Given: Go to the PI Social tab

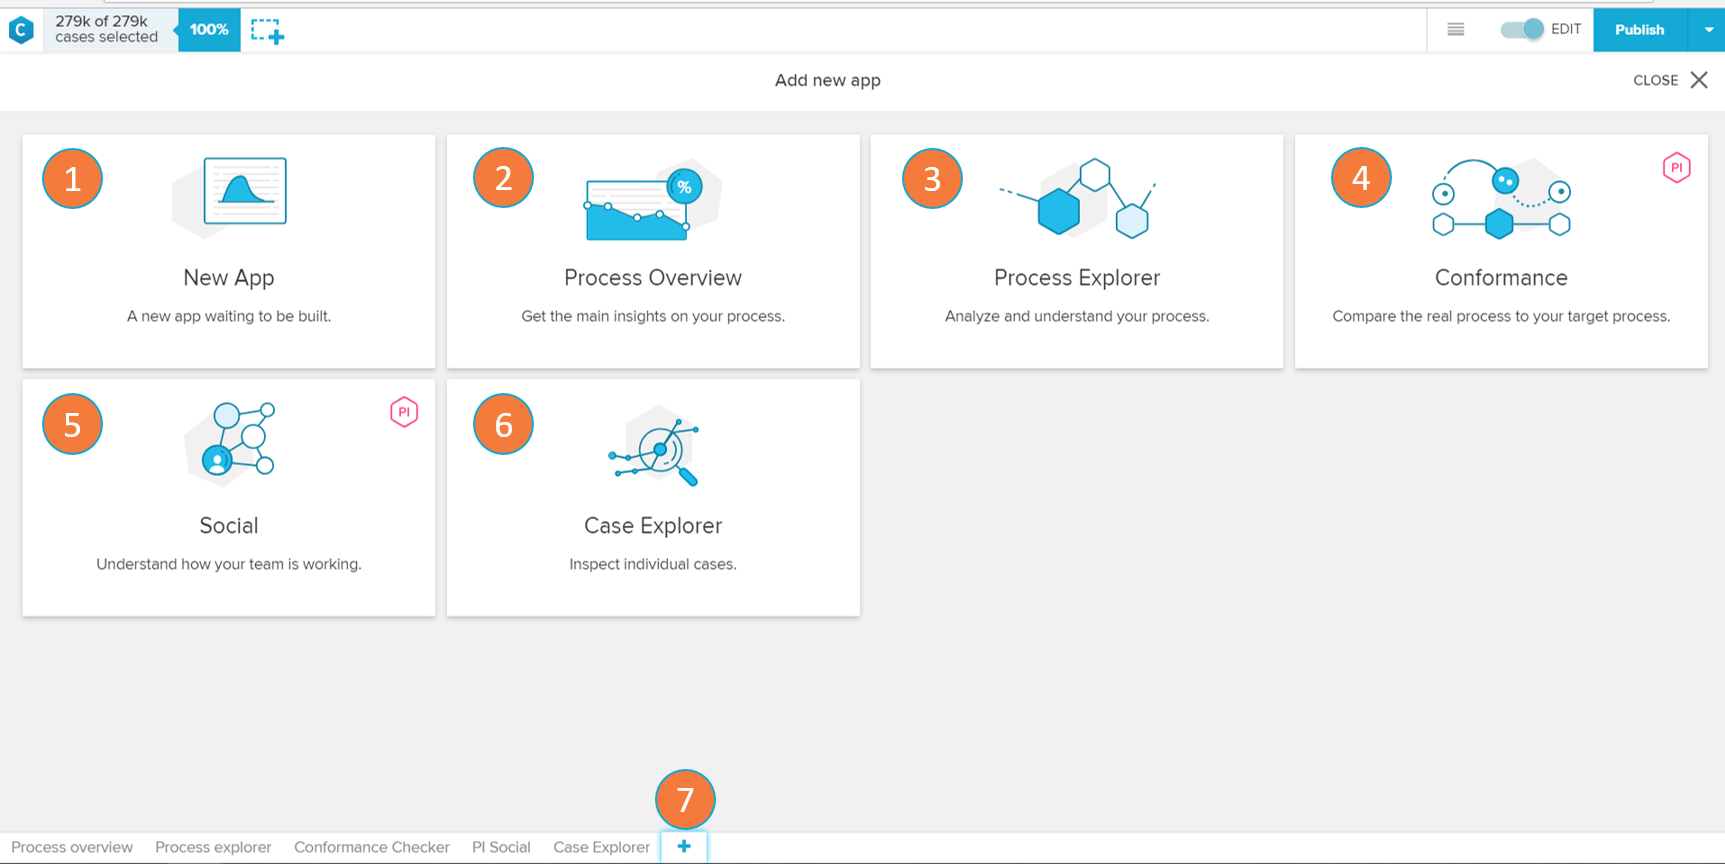Looking at the screenshot, I should [x=501, y=847].
